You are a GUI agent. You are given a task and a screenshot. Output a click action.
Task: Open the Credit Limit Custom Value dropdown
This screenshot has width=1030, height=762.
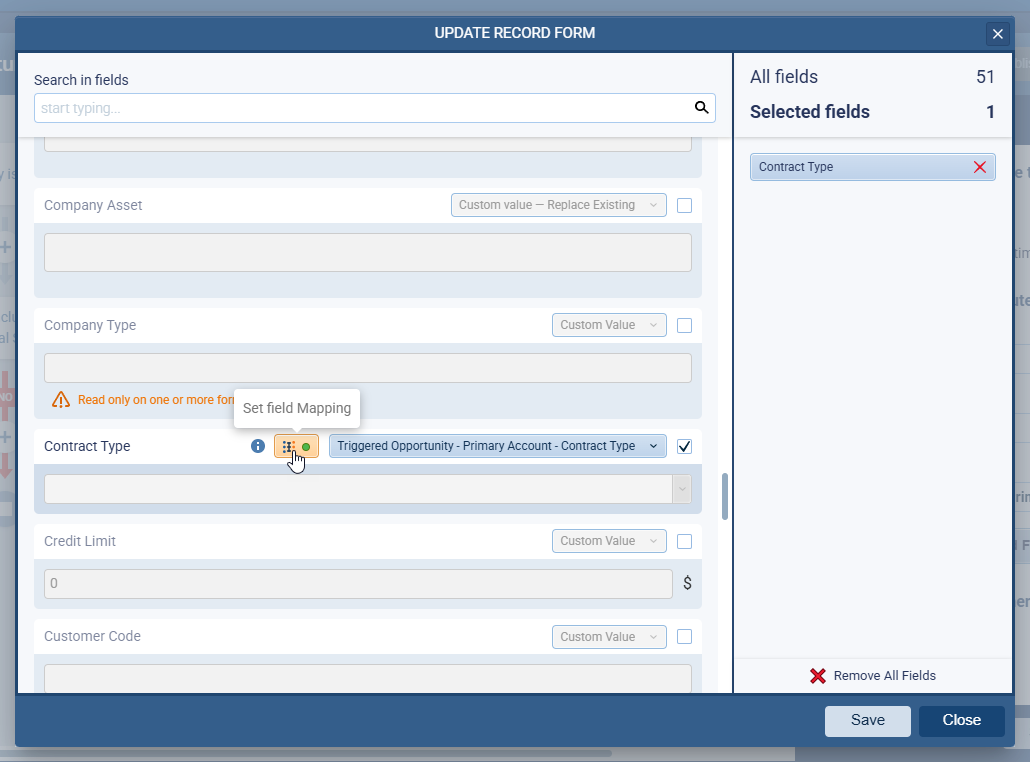click(x=608, y=541)
